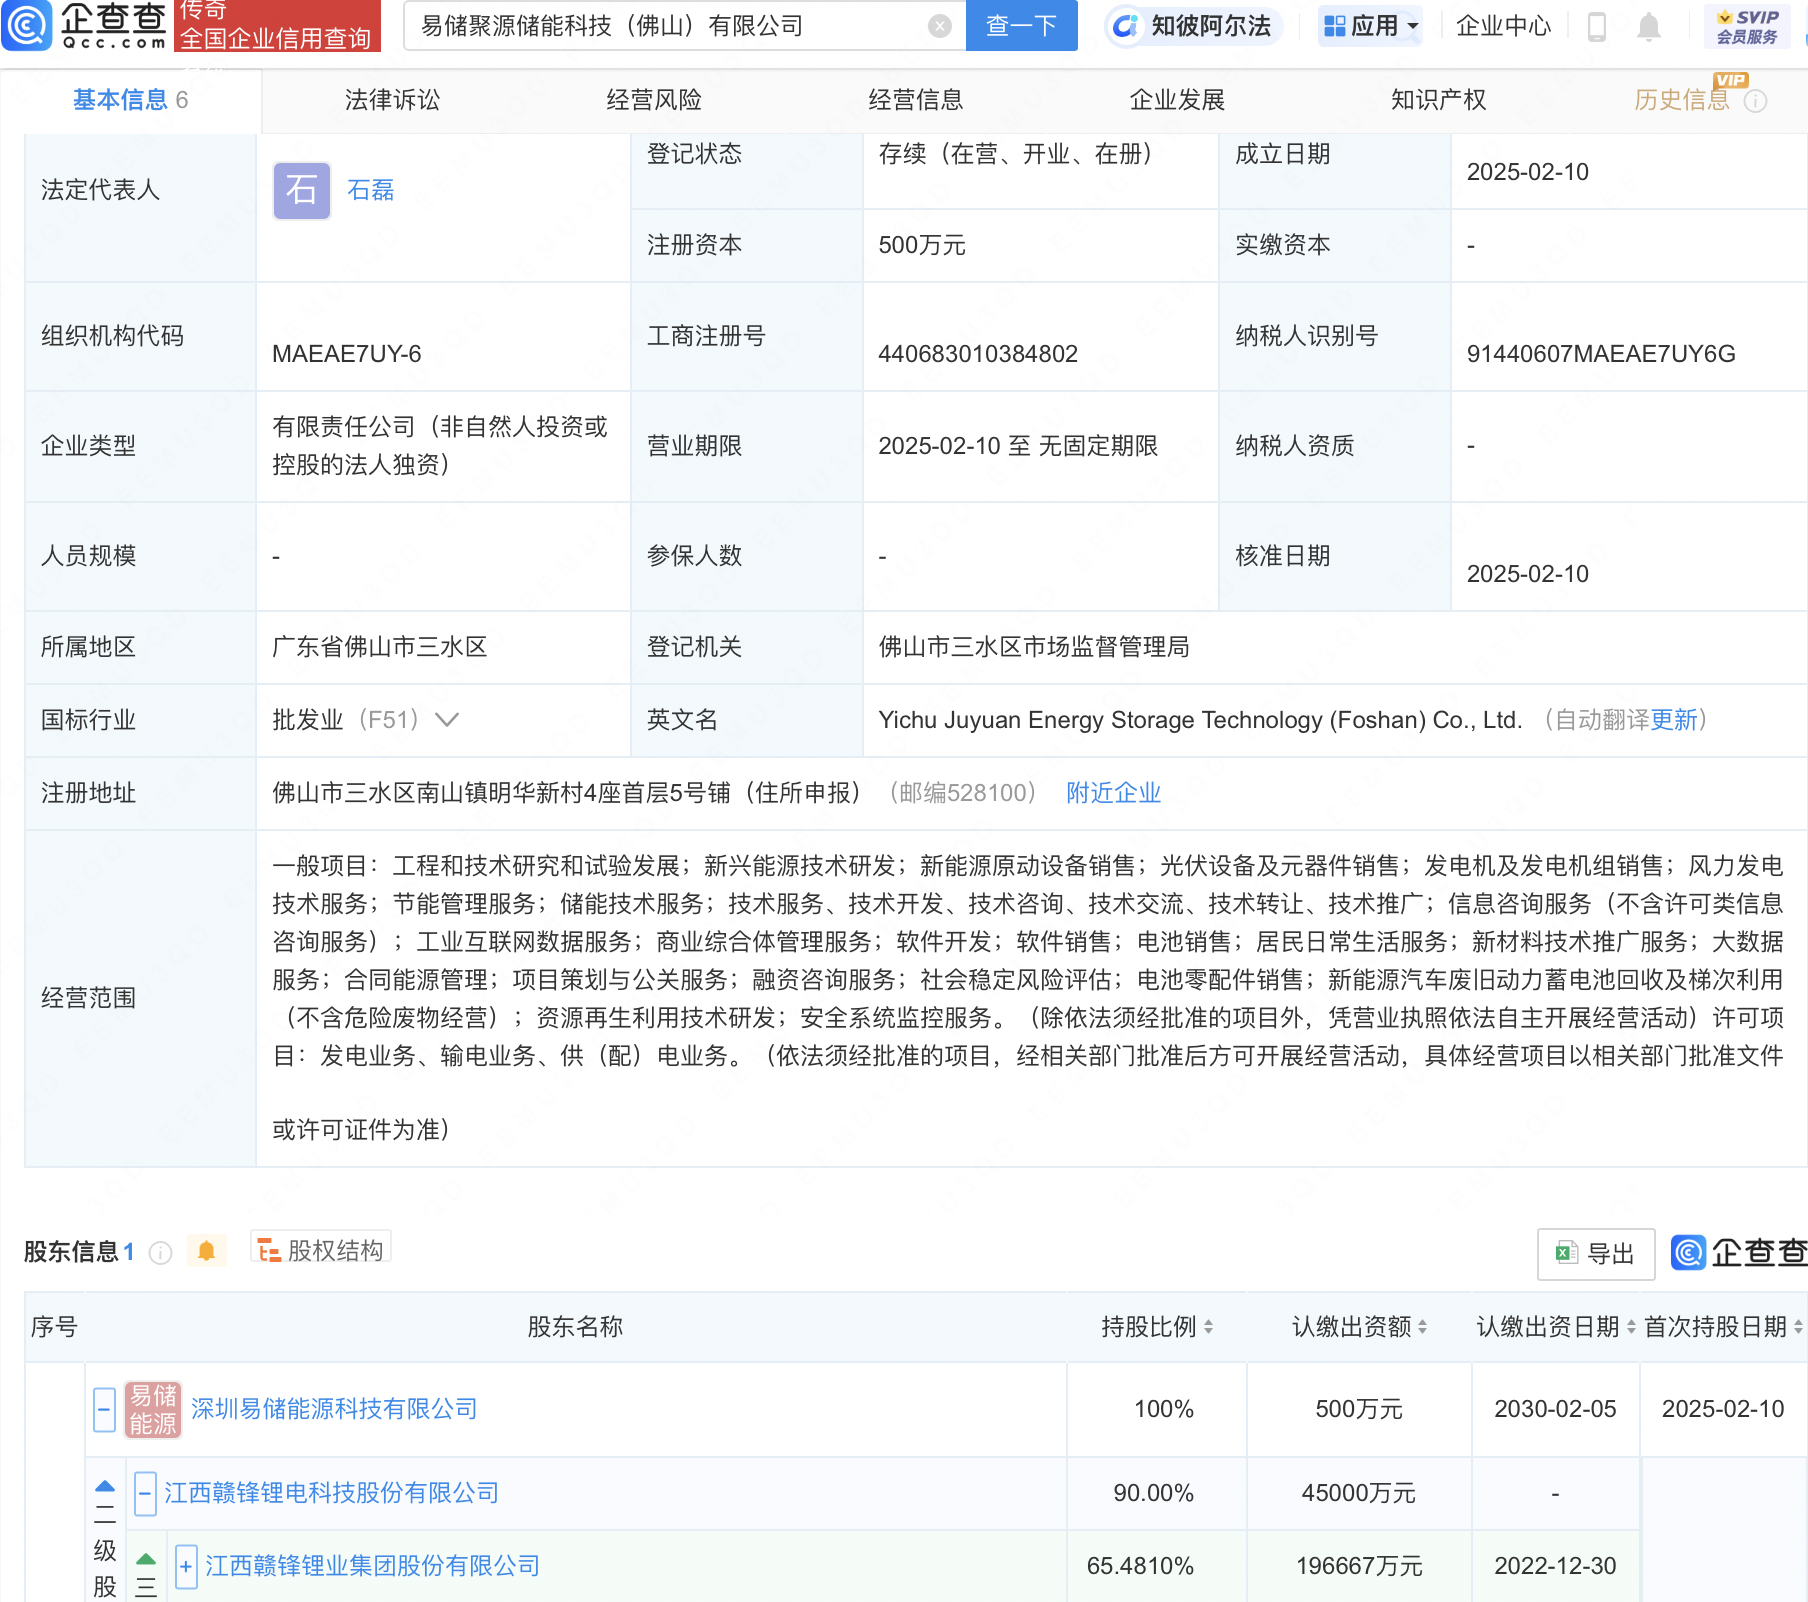Toggle sorting on the 持股比例 column
Image resolution: width=1808 pixels, height=1602 pixels.
1210,1328
